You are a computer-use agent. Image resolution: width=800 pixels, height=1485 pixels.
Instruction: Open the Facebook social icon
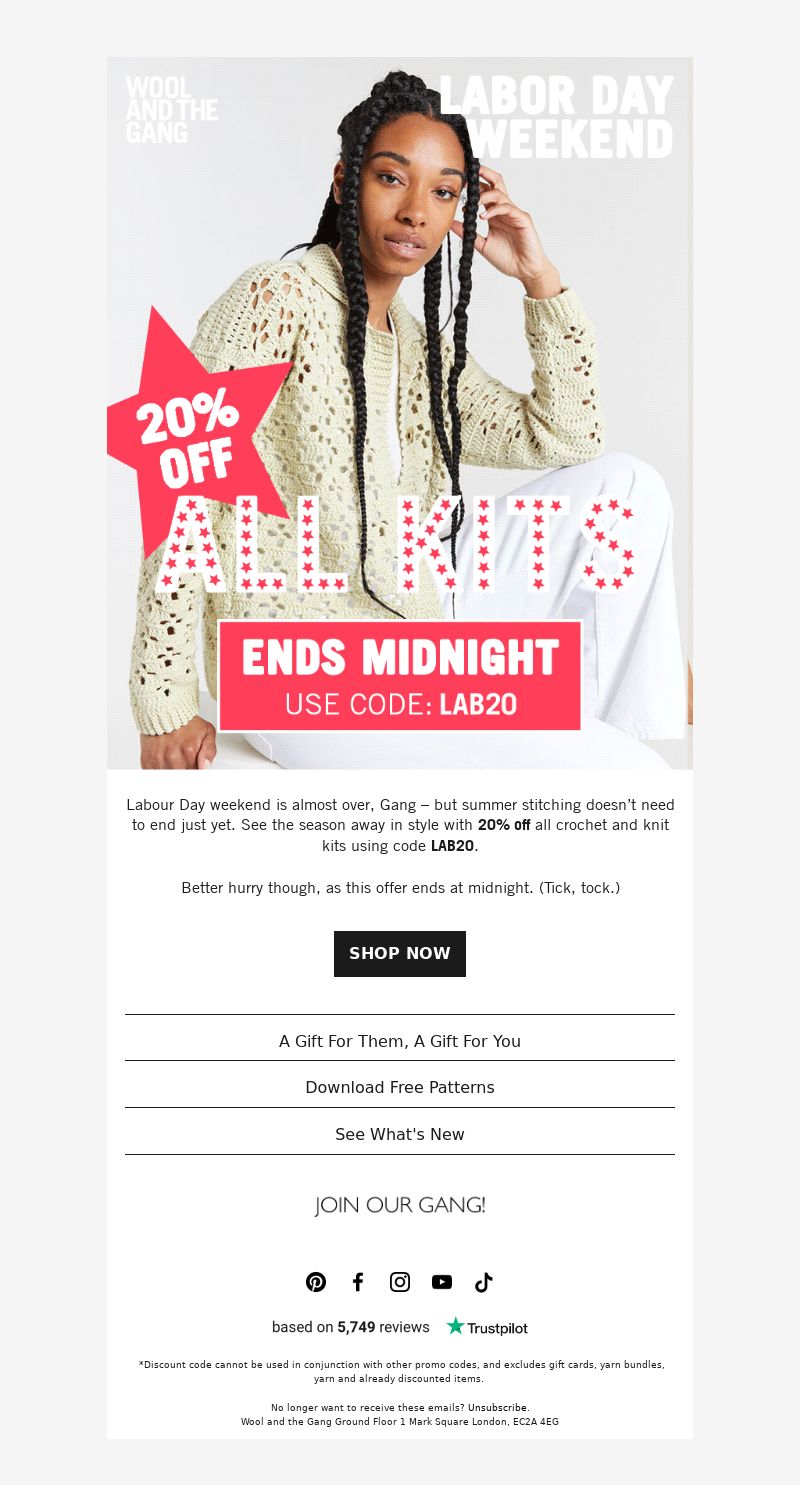(x=358, y=1282)
